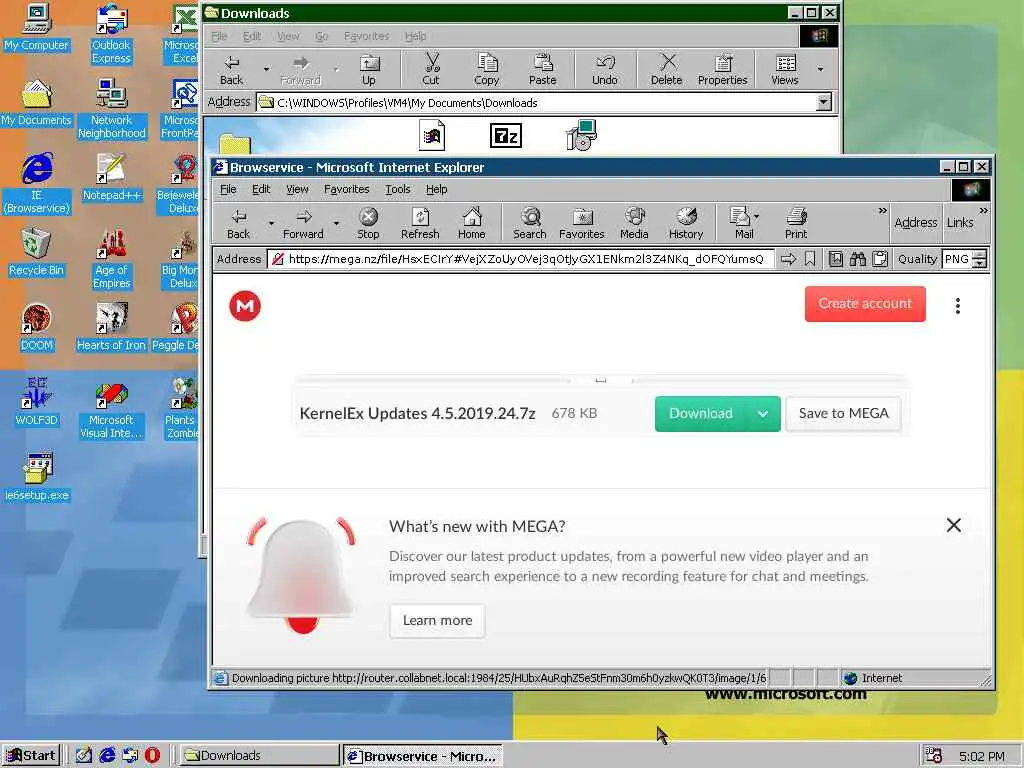Image resolution: width=1024 pixels, height=768 pixels.
Task: Open the Forward history dropdown in Internet Explorer
Action: pos(336,223)
